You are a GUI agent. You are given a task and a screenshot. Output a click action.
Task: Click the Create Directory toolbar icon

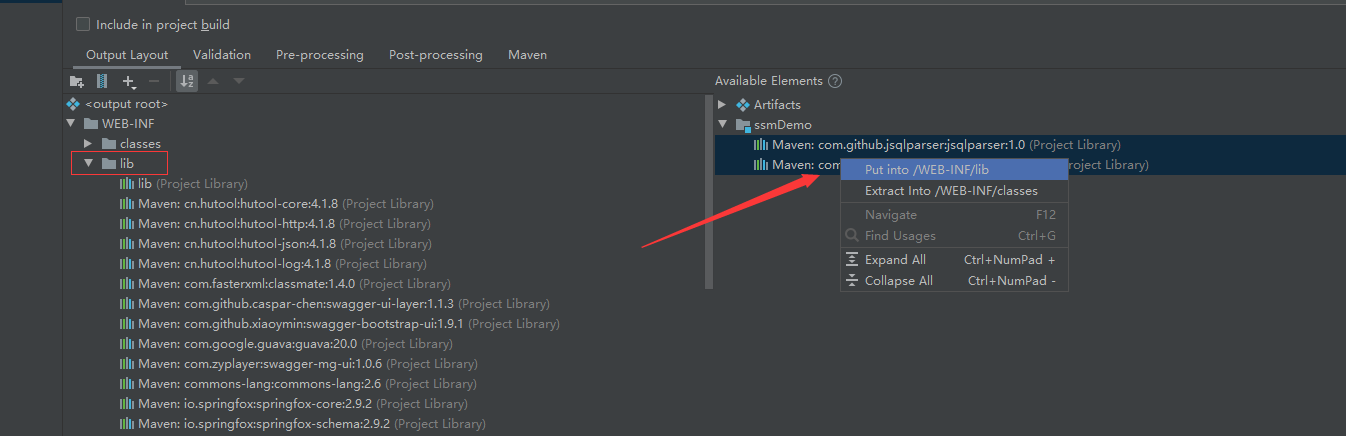77,81
